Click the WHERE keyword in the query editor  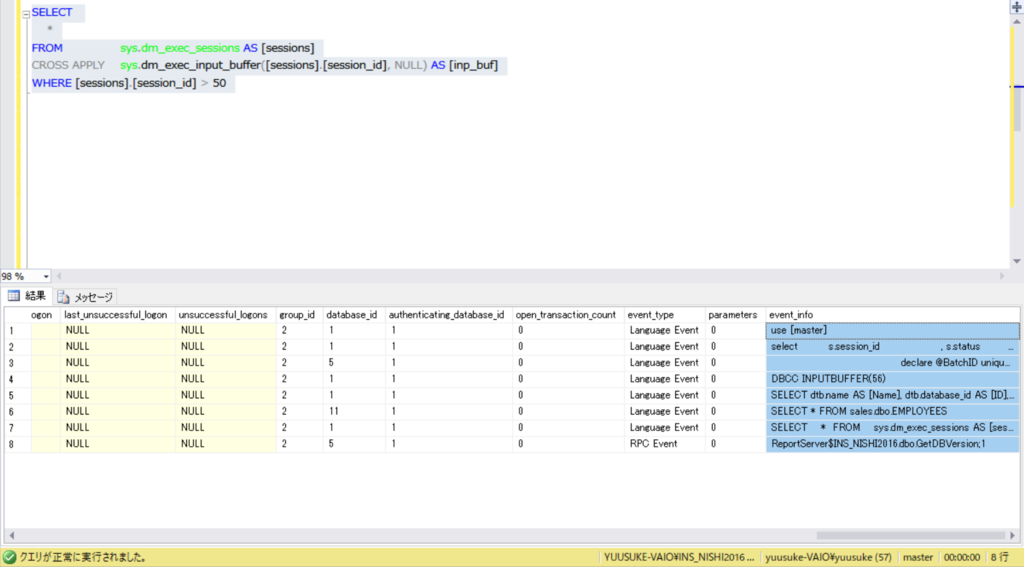(52, 83)
